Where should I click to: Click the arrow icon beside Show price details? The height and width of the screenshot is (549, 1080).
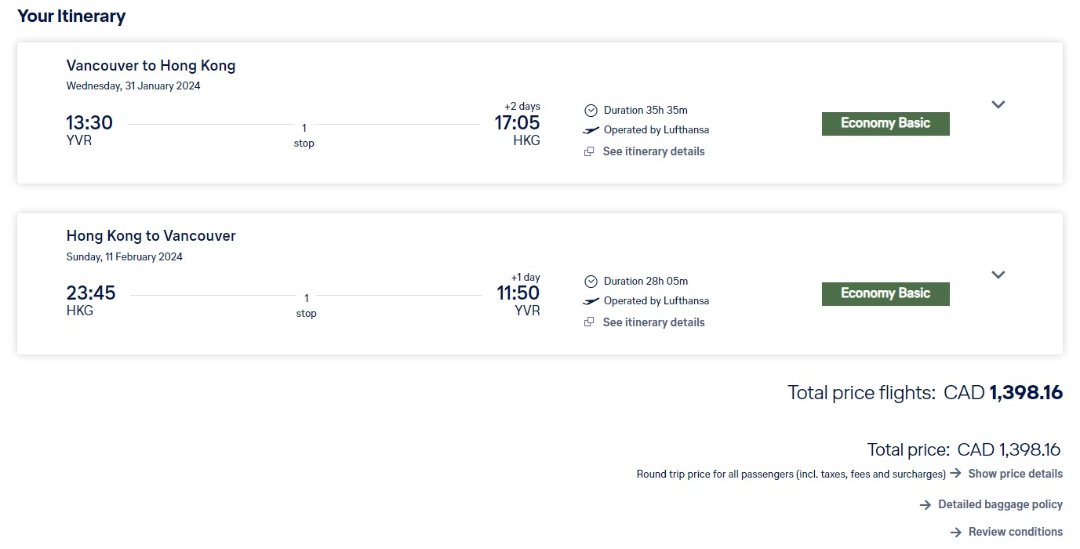pos(956,473)
